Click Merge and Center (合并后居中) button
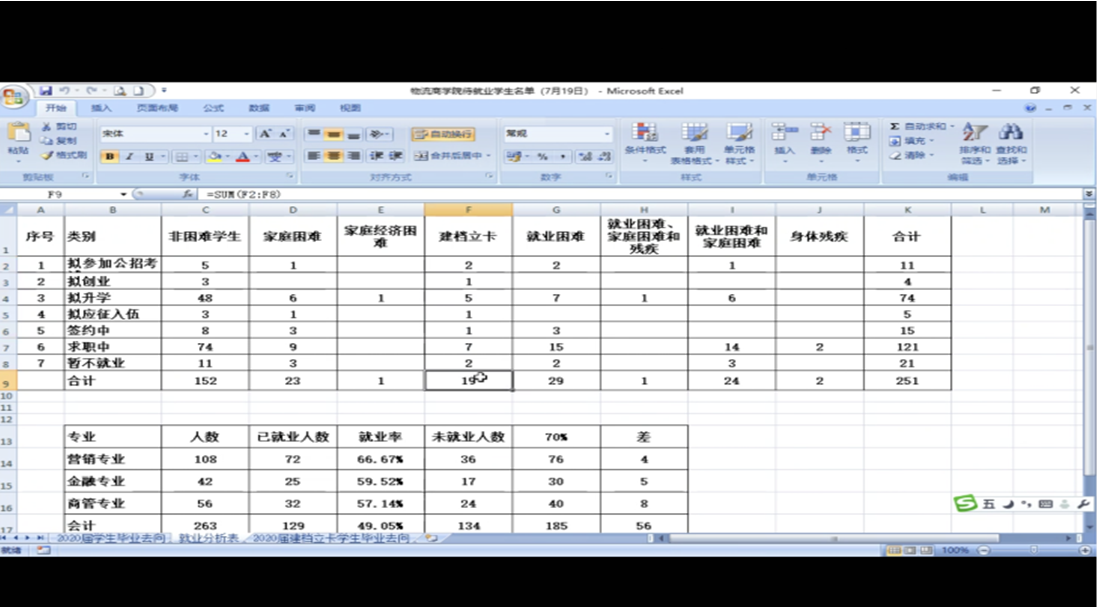The width and height of the screenshot is (1097, 608). tap(448, 156)
